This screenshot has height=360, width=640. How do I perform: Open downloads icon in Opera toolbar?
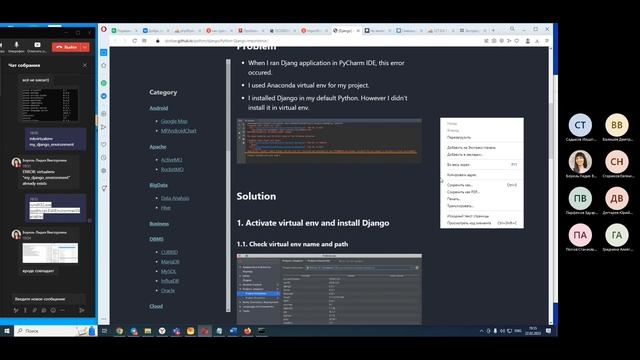(537, 41)
